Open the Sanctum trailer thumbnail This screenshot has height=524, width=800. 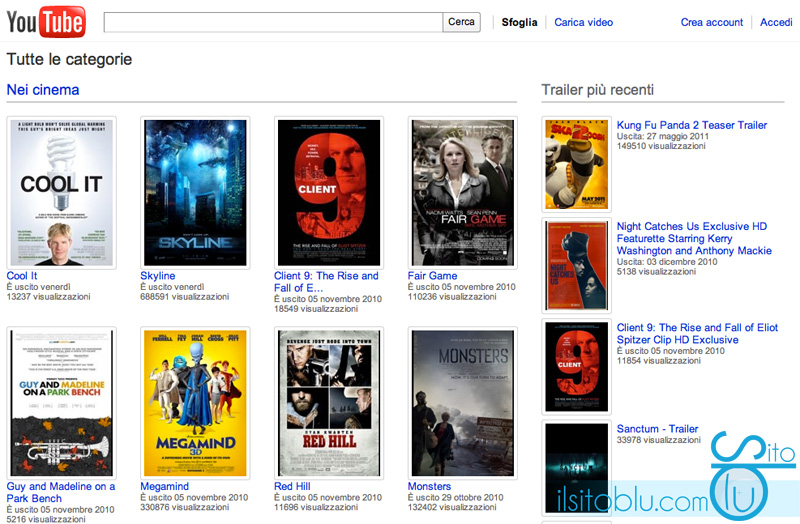tap(577, 468)
